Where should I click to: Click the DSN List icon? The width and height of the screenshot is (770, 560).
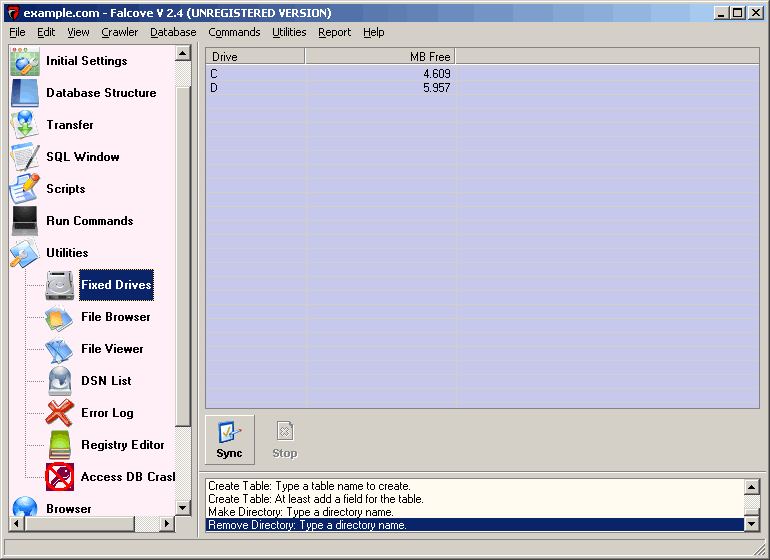(60, 381)
